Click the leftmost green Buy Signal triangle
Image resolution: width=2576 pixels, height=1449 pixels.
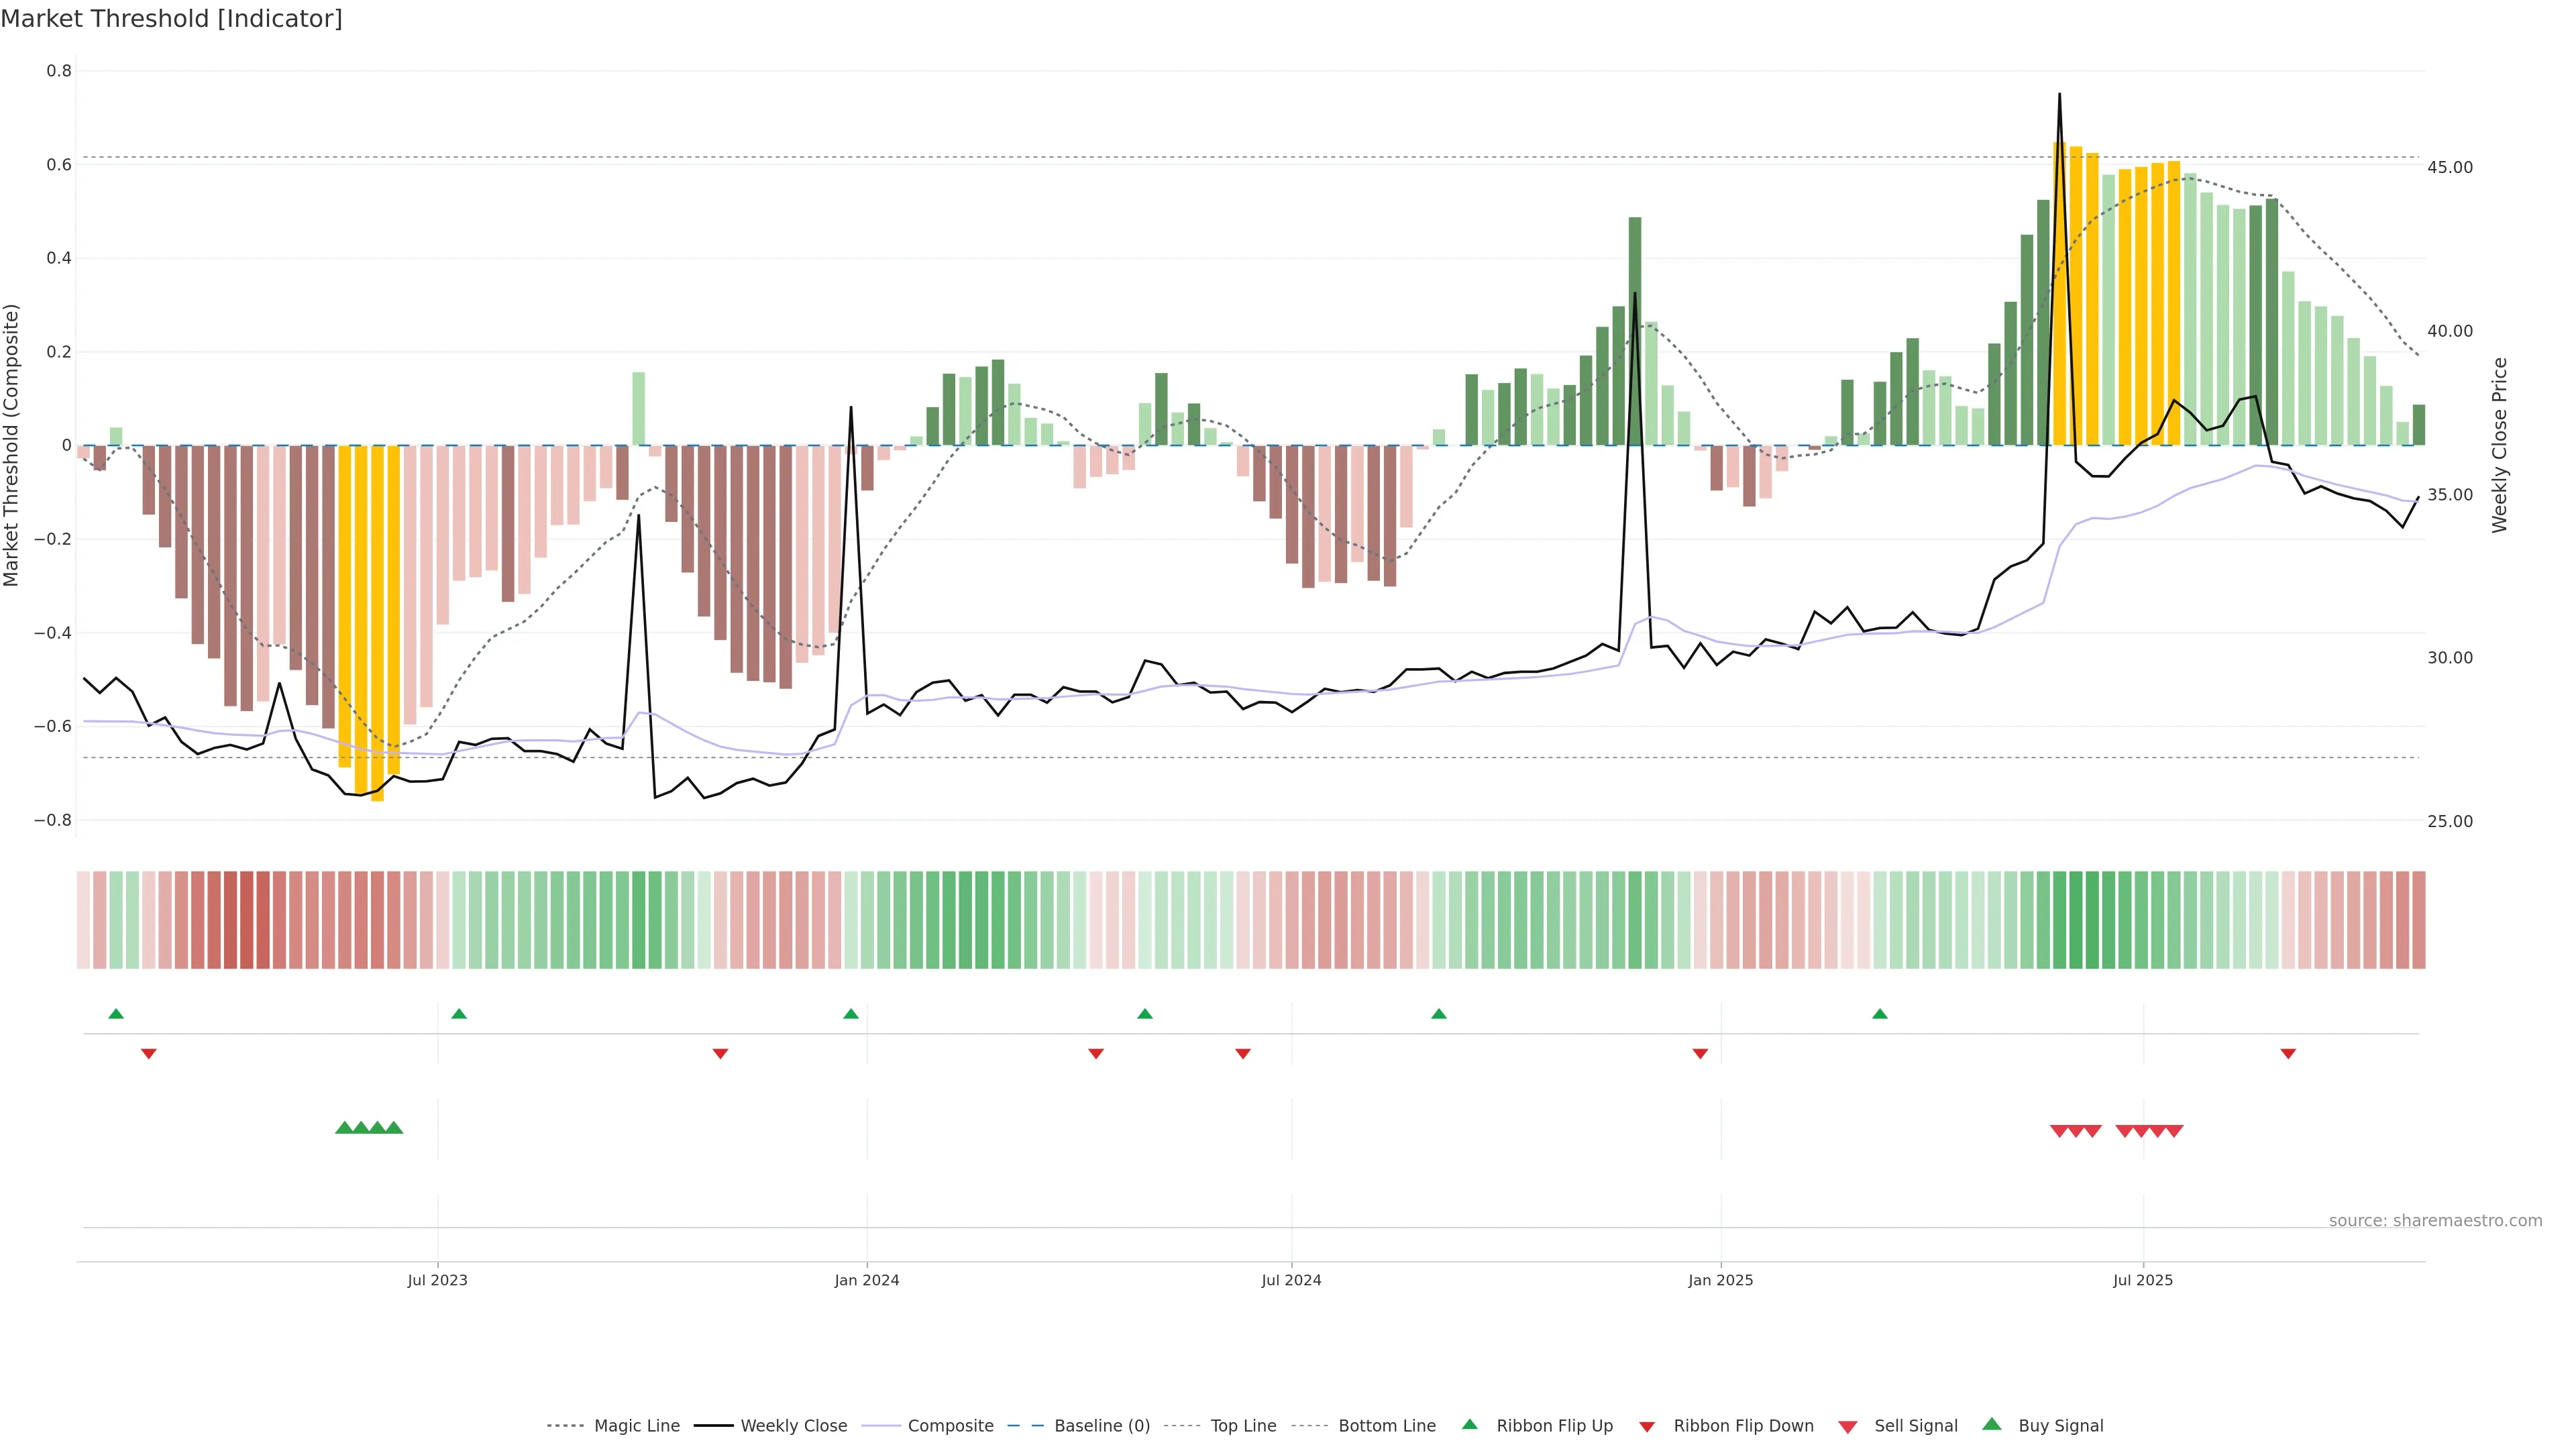click(x=344, y=1128)
